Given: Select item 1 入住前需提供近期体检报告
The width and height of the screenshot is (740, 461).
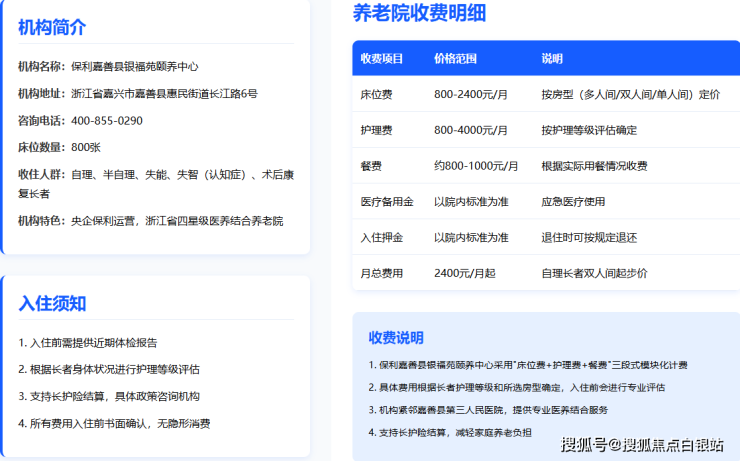Looking at the screenshot, I should (88, 343).
